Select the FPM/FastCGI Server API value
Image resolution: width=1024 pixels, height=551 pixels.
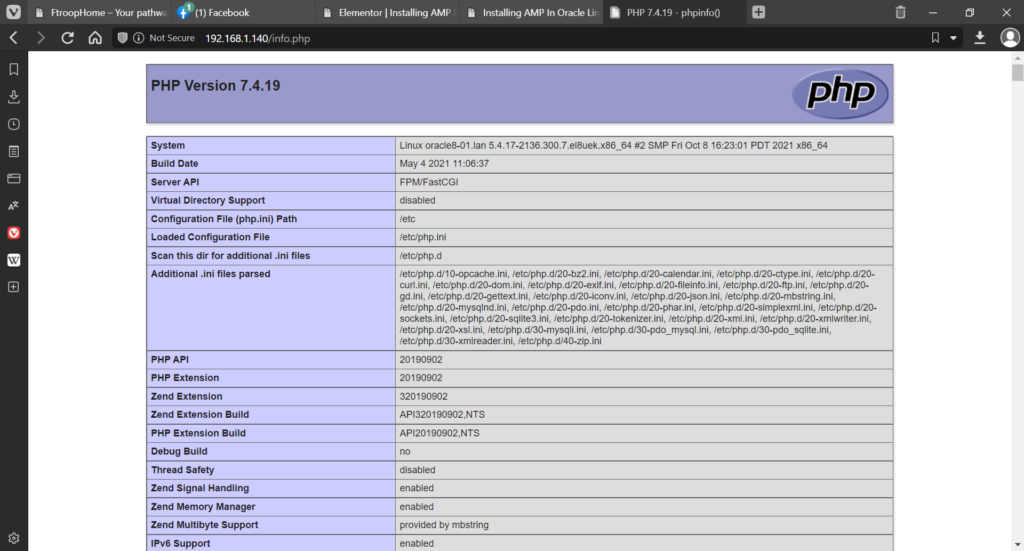click(429, 182)
